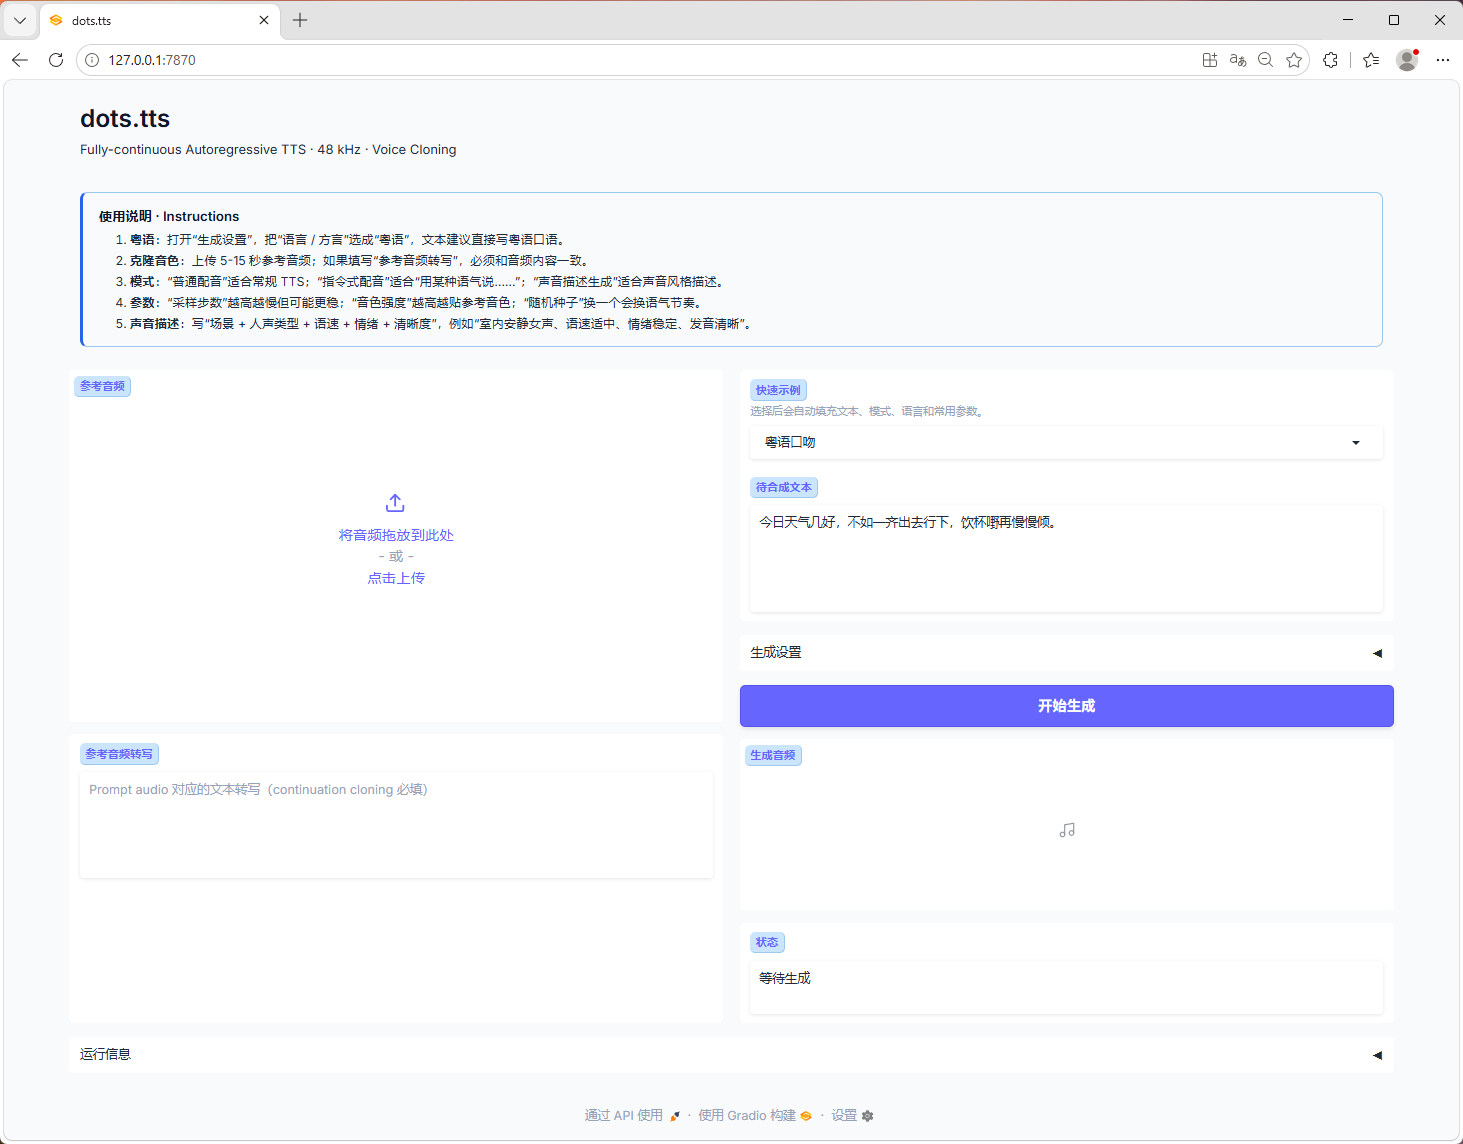The image size is (1463, 1144).
Task: Click the 将音频拖放到此处 drop text
Action: (396, 535)
